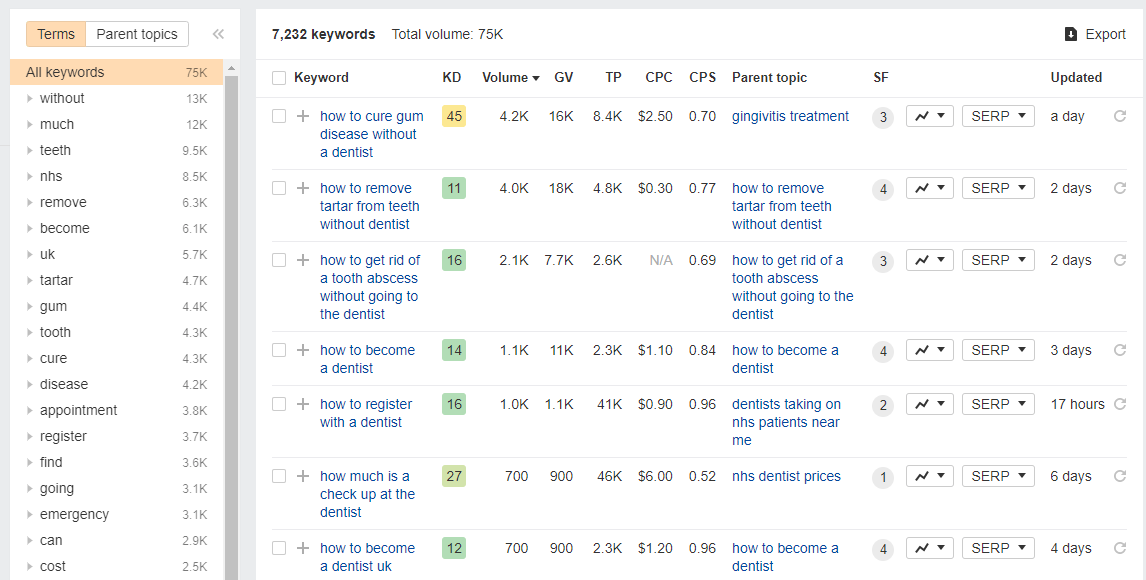Image resolution: width=1146 pixels, height=580 pixels.
Task: Sort by the Volume column header
Action: pyautogui.click(x=510, y=77)
